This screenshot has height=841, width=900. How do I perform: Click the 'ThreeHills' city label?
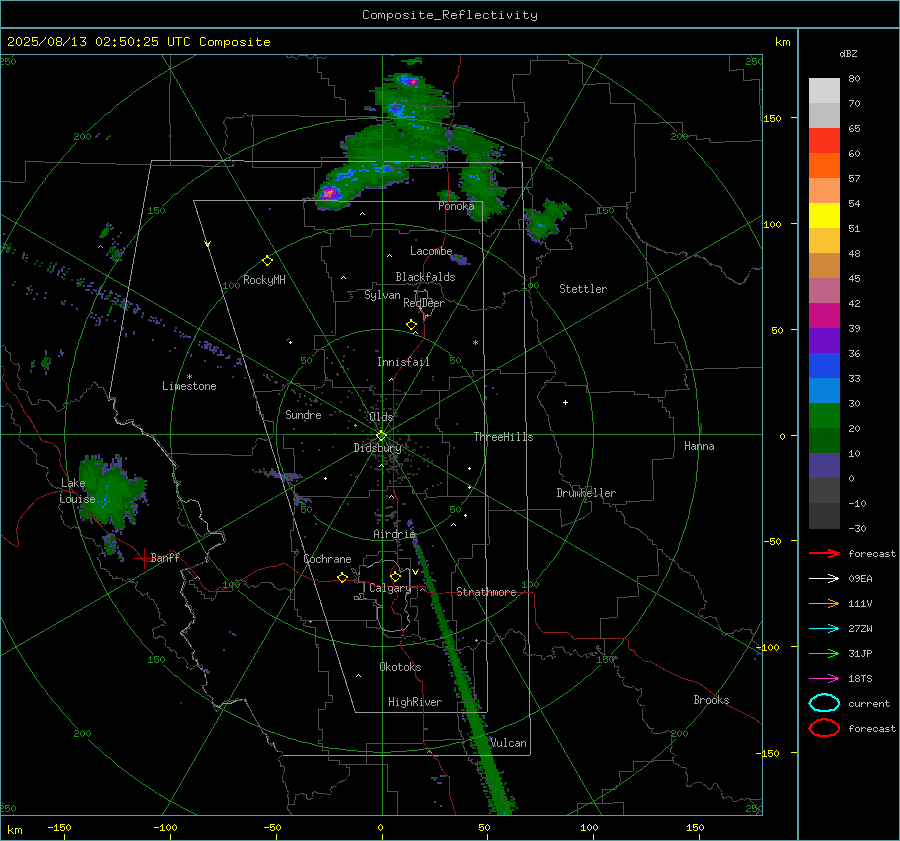pyautogui.click(x=503, y=437)
